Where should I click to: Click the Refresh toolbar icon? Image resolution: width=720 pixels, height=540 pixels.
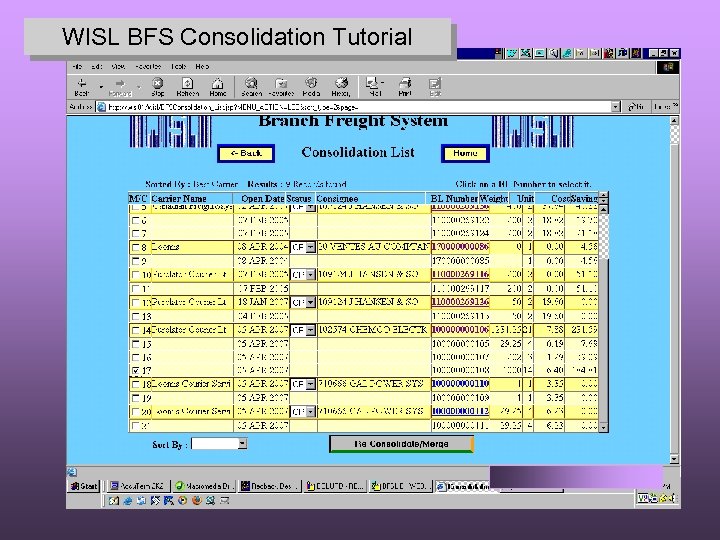[x=187, y=86]
